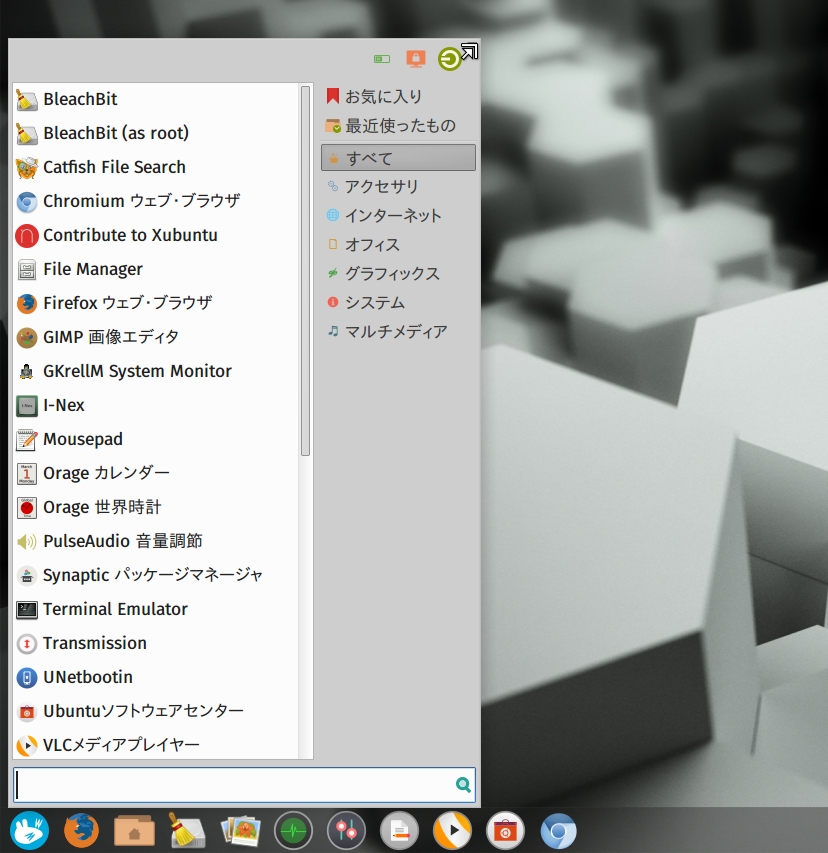Viewport: 828px width, 853px height.
Task: Launch VLCメディアプレイヤー from the list
Action: (x=120, y=745)
